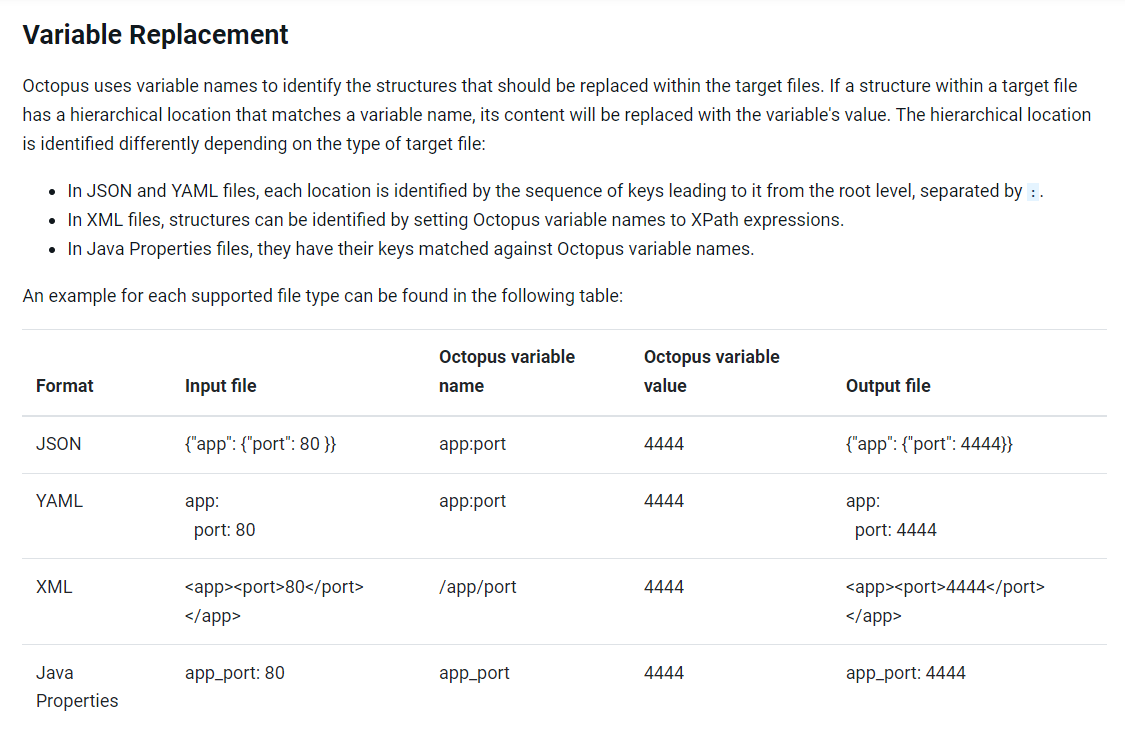Select the XML format cell

54,588
